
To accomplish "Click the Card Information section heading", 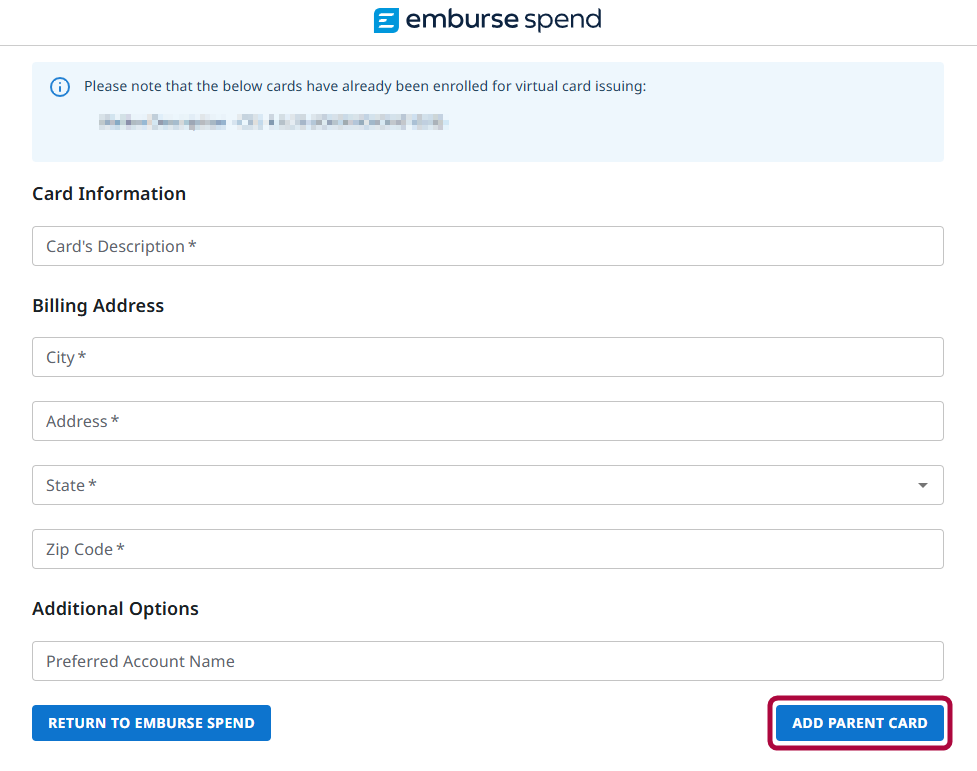I will point(109,193).
